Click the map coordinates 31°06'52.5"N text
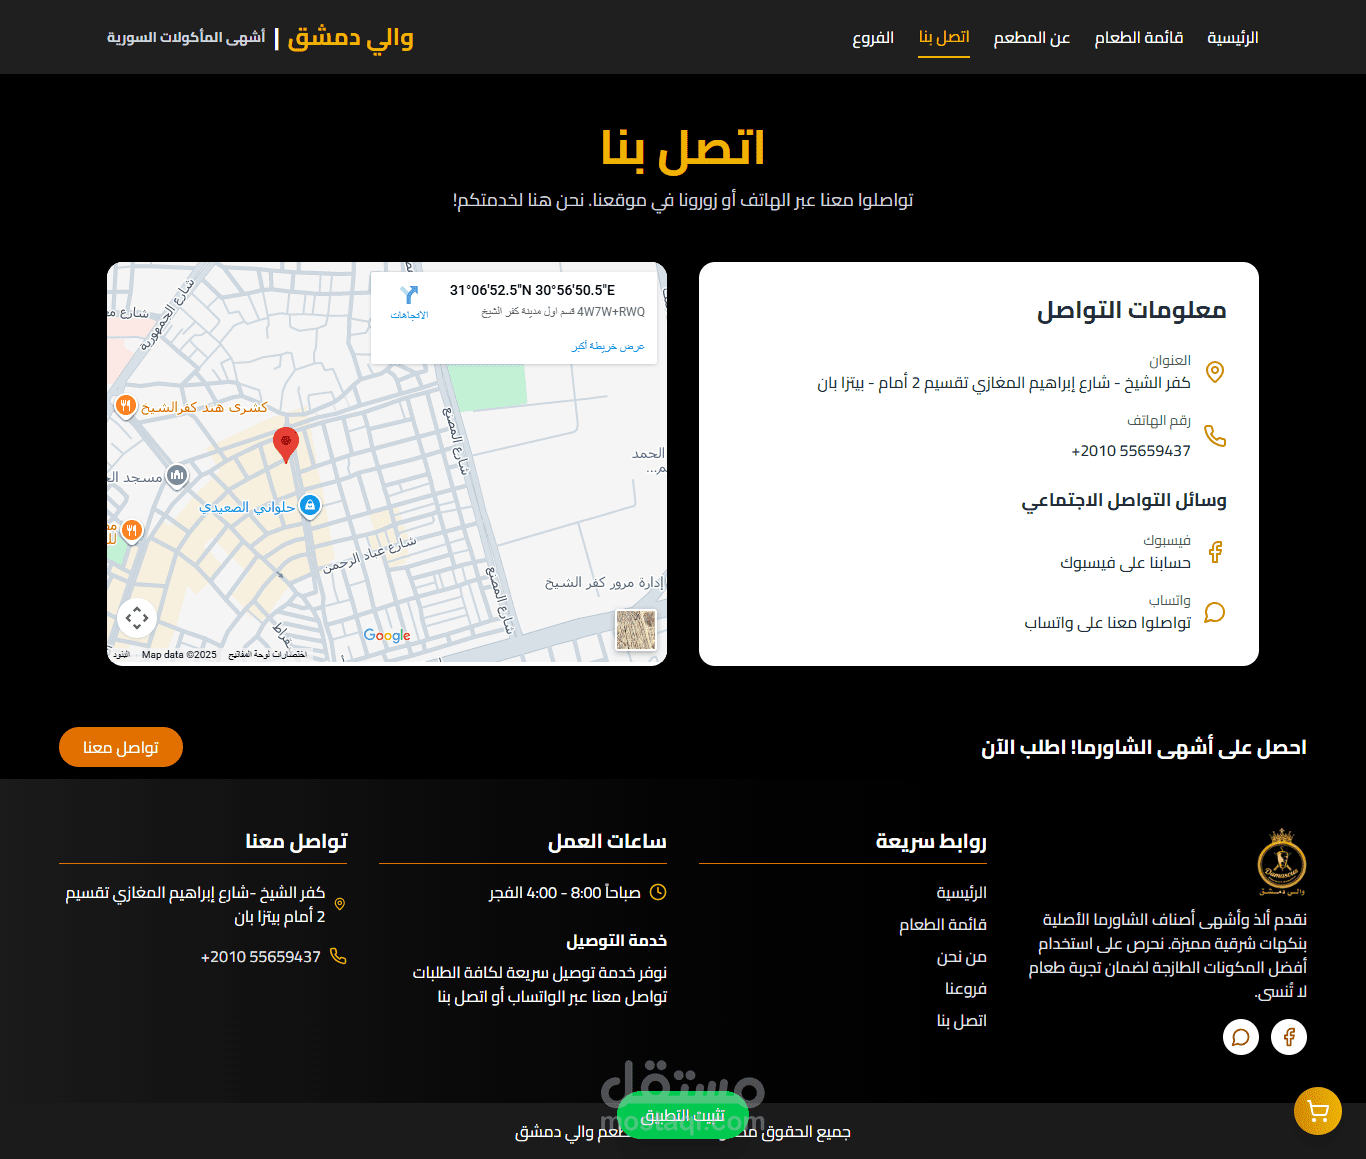The height and width of the screenshot is (1159, 1366). tap(532, 290)
